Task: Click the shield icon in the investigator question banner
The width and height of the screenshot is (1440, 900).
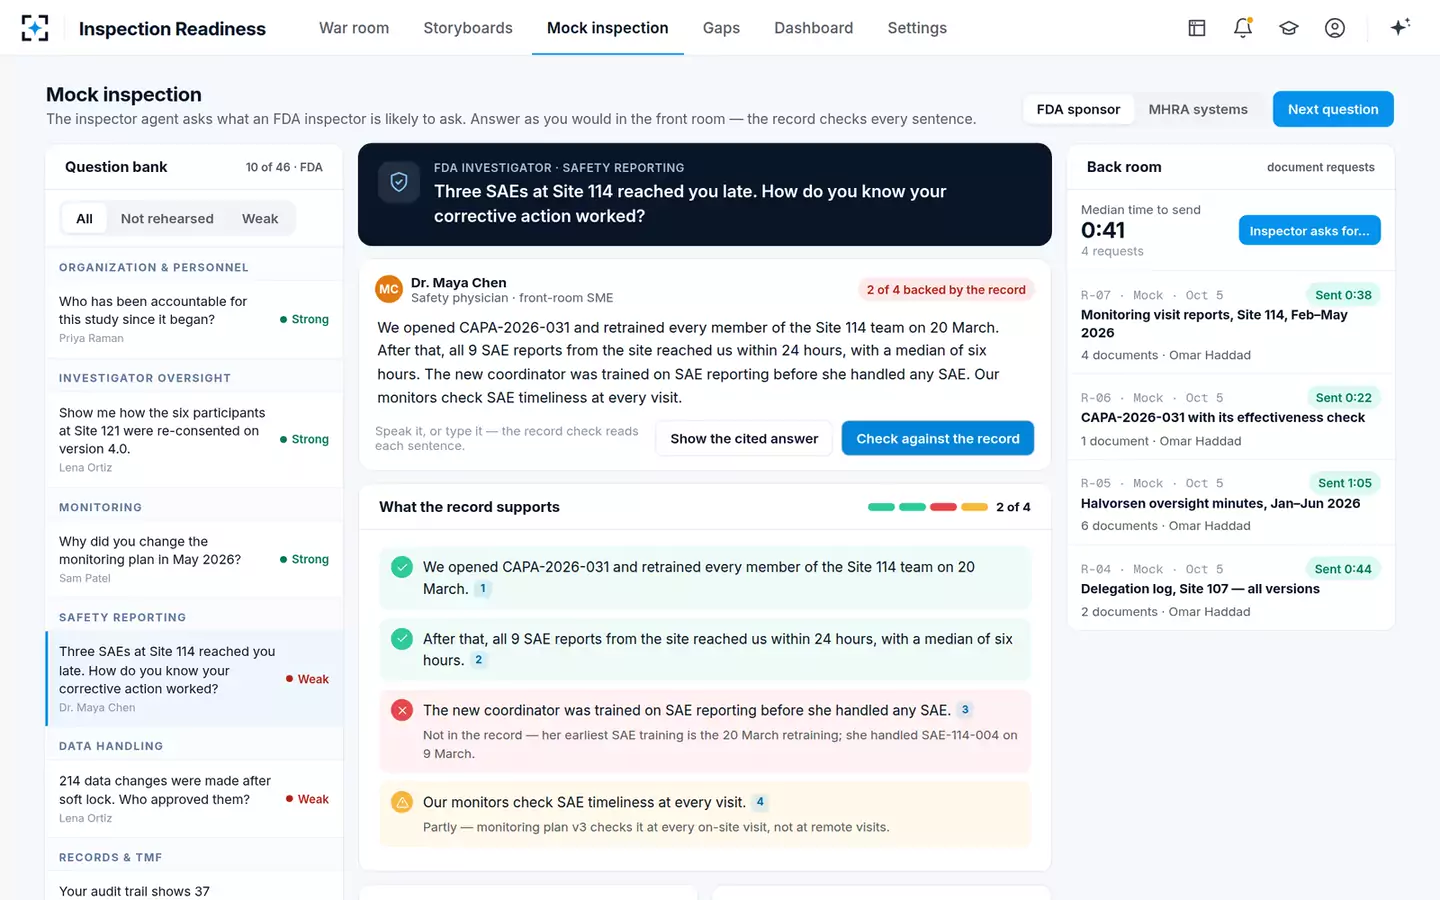Action: [399, 182]
